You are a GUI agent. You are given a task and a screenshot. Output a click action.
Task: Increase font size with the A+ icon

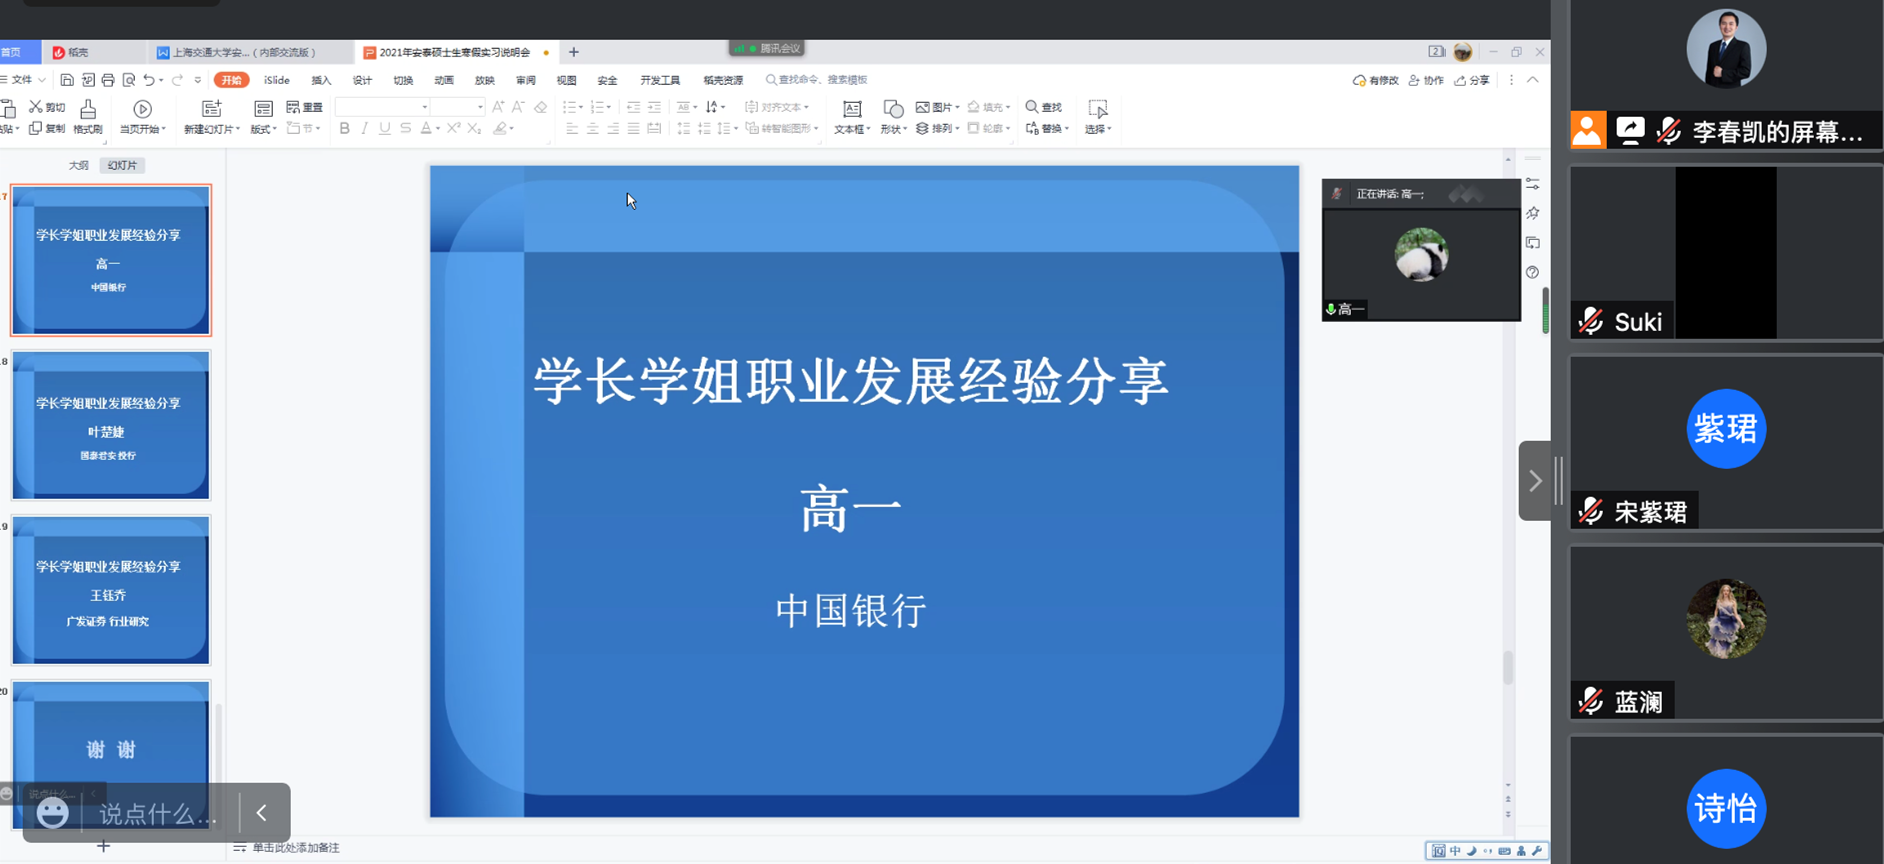point(498,107)
